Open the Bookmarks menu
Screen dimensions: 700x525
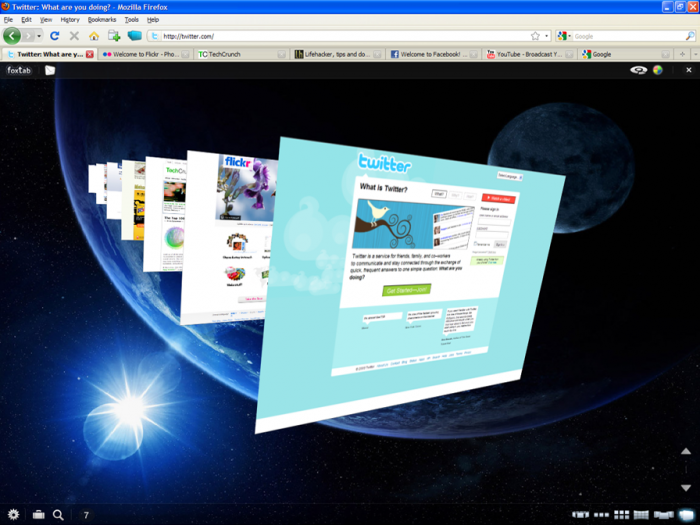pyautogui.click(x=101, y=19)
